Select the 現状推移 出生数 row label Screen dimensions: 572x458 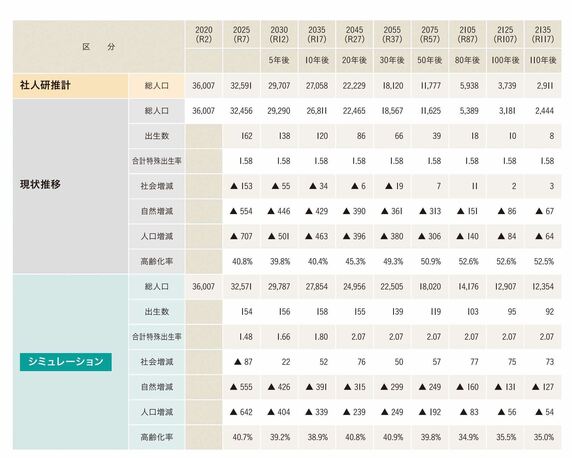coord(156,136)
